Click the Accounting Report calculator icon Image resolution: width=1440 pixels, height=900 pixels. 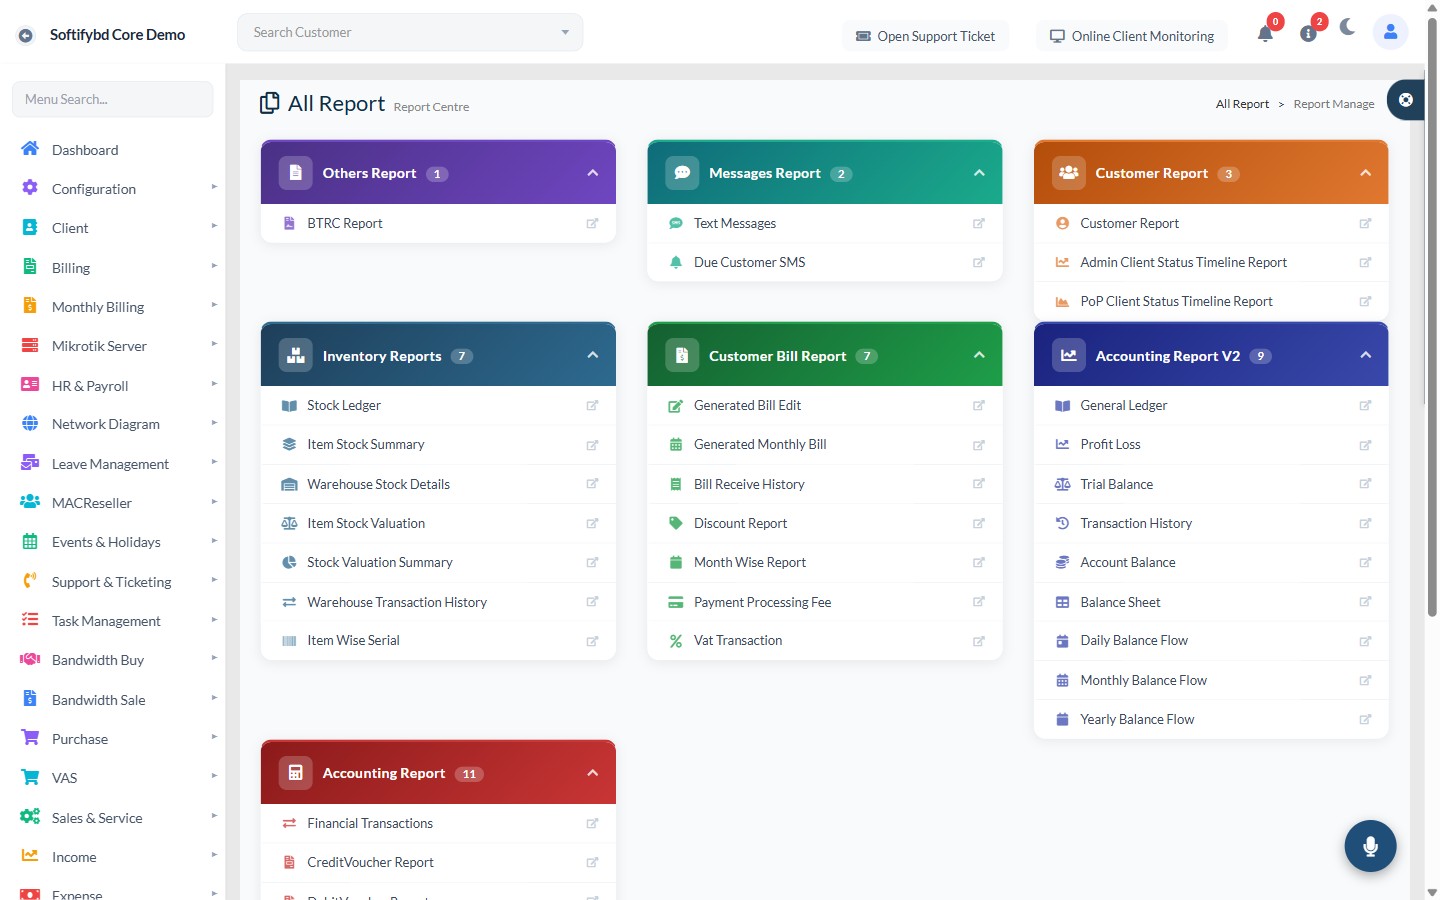tap(295, 773)
